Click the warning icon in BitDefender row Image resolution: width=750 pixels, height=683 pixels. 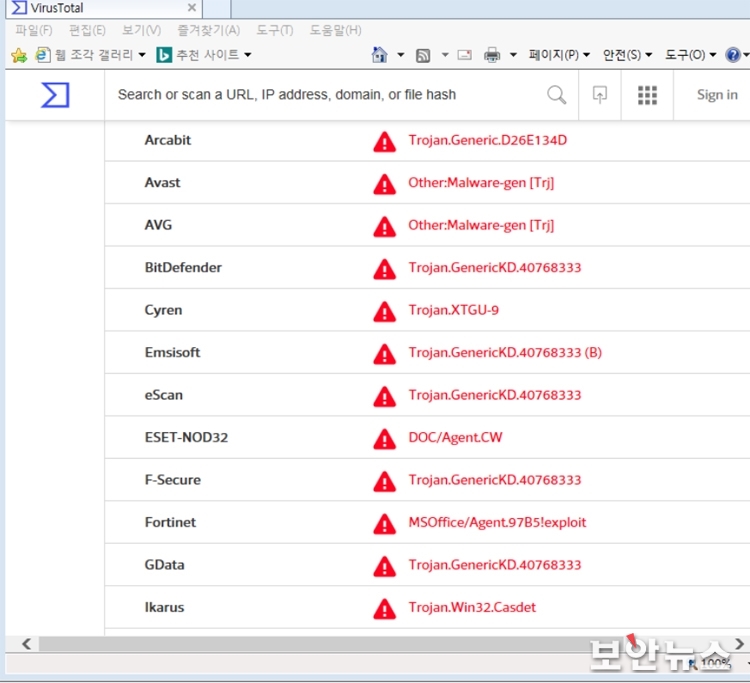click(x=385, y=269)
